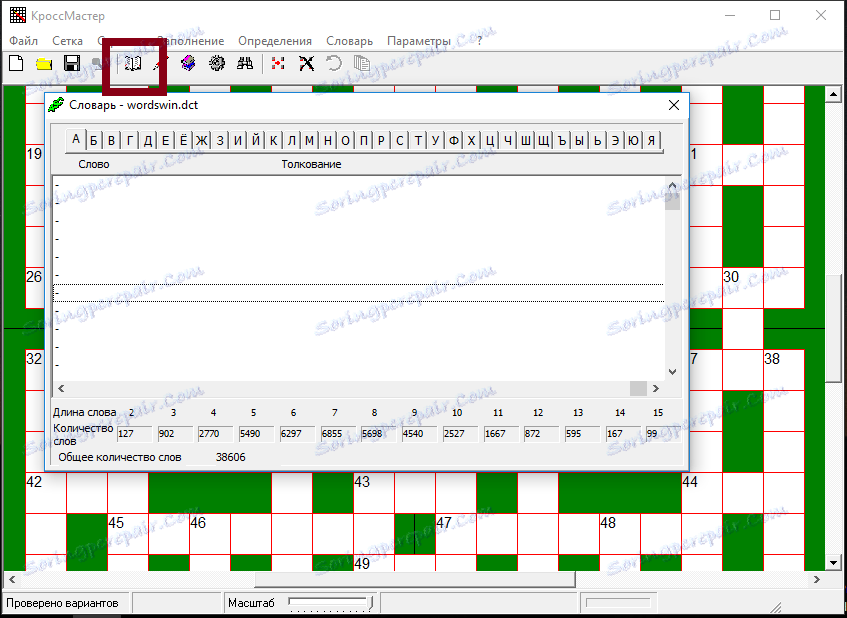Click the Толкование column header

click(x=311, y=164)
